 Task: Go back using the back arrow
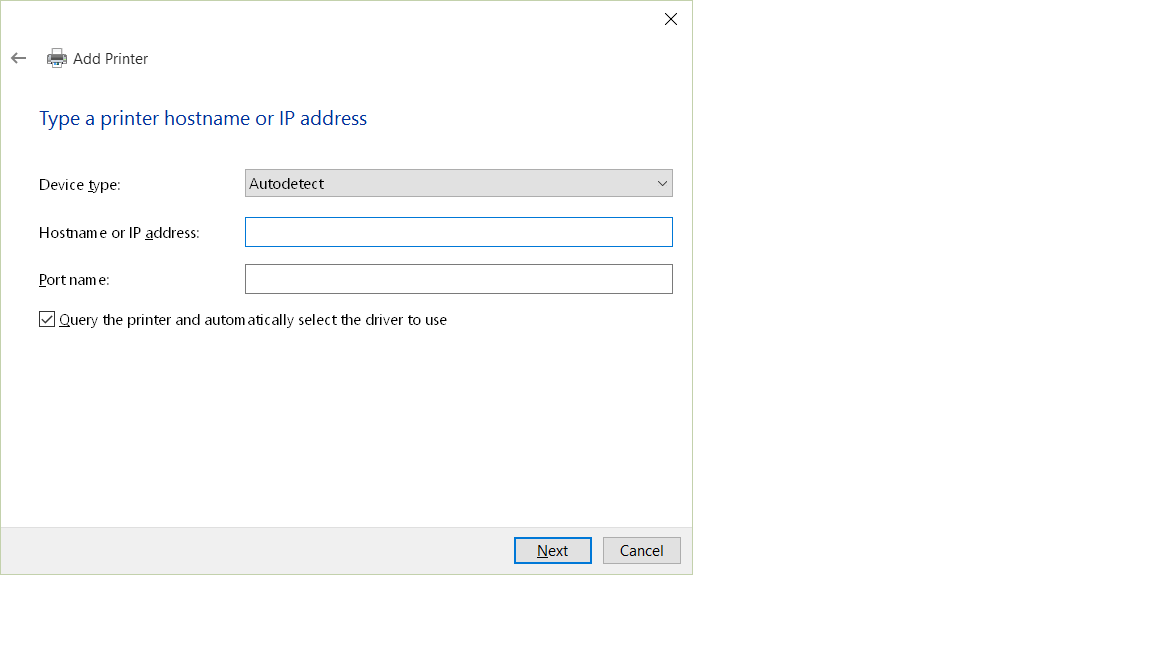coord(18,58)
